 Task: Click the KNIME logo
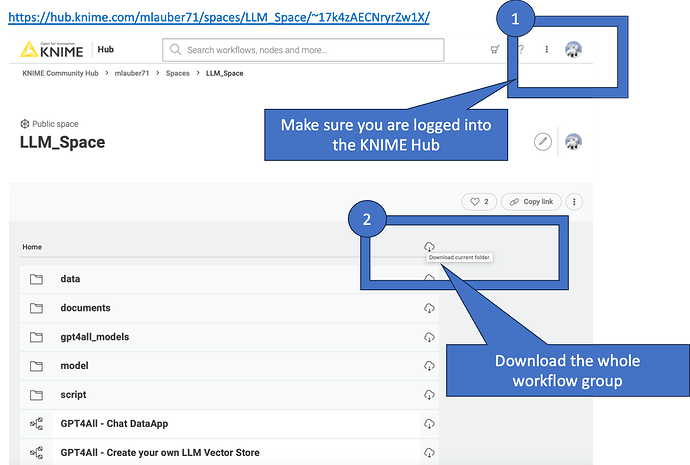coord(51,49)
